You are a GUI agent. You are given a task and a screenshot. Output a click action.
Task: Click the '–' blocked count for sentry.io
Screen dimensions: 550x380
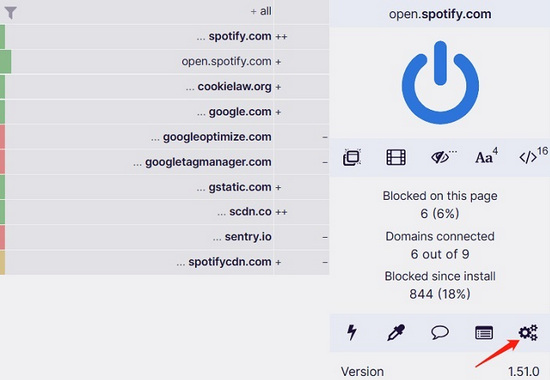tap(325, 238)
